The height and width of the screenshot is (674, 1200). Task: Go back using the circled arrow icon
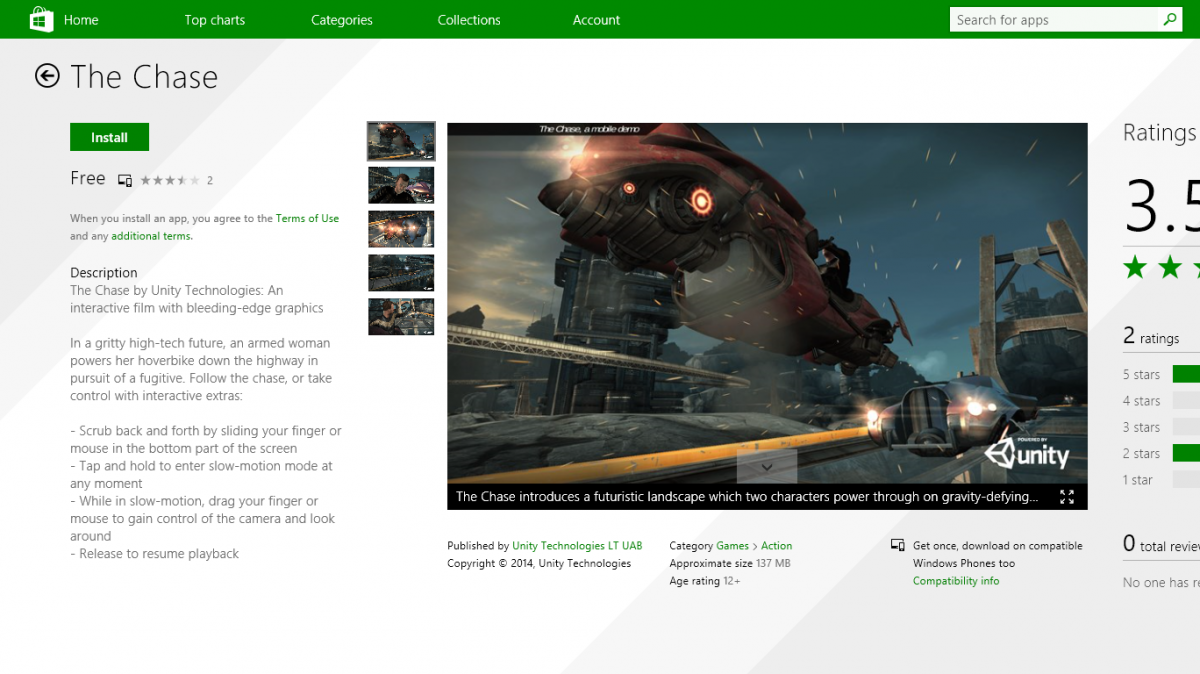click(47, 76)
